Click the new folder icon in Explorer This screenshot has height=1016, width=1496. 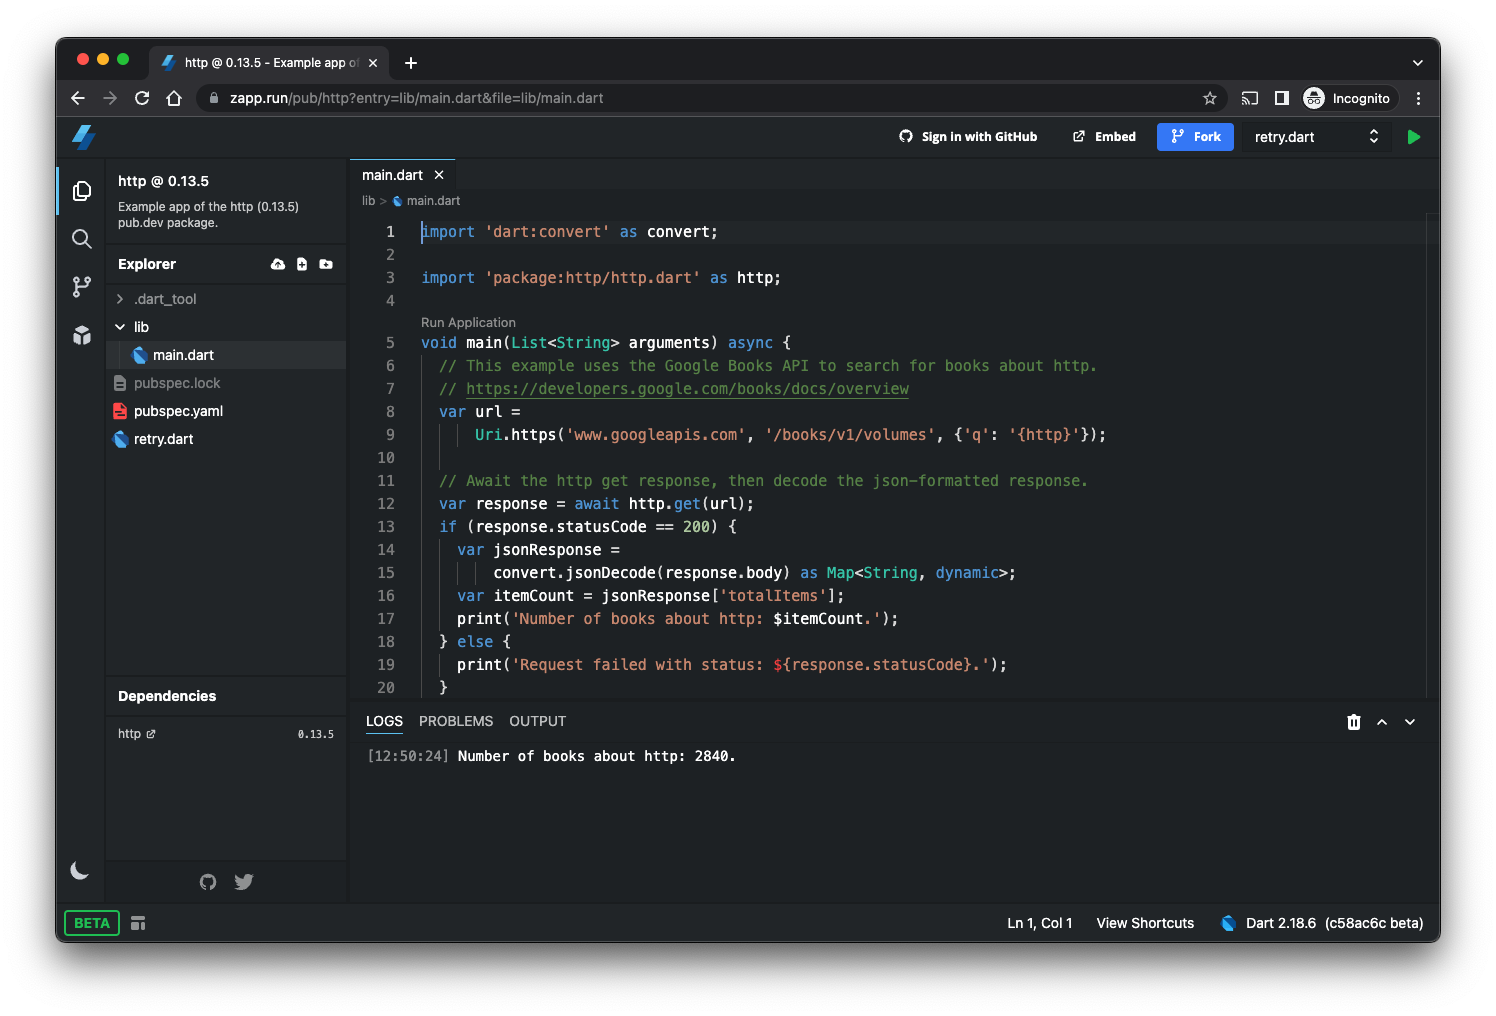[x=326, y=264]
